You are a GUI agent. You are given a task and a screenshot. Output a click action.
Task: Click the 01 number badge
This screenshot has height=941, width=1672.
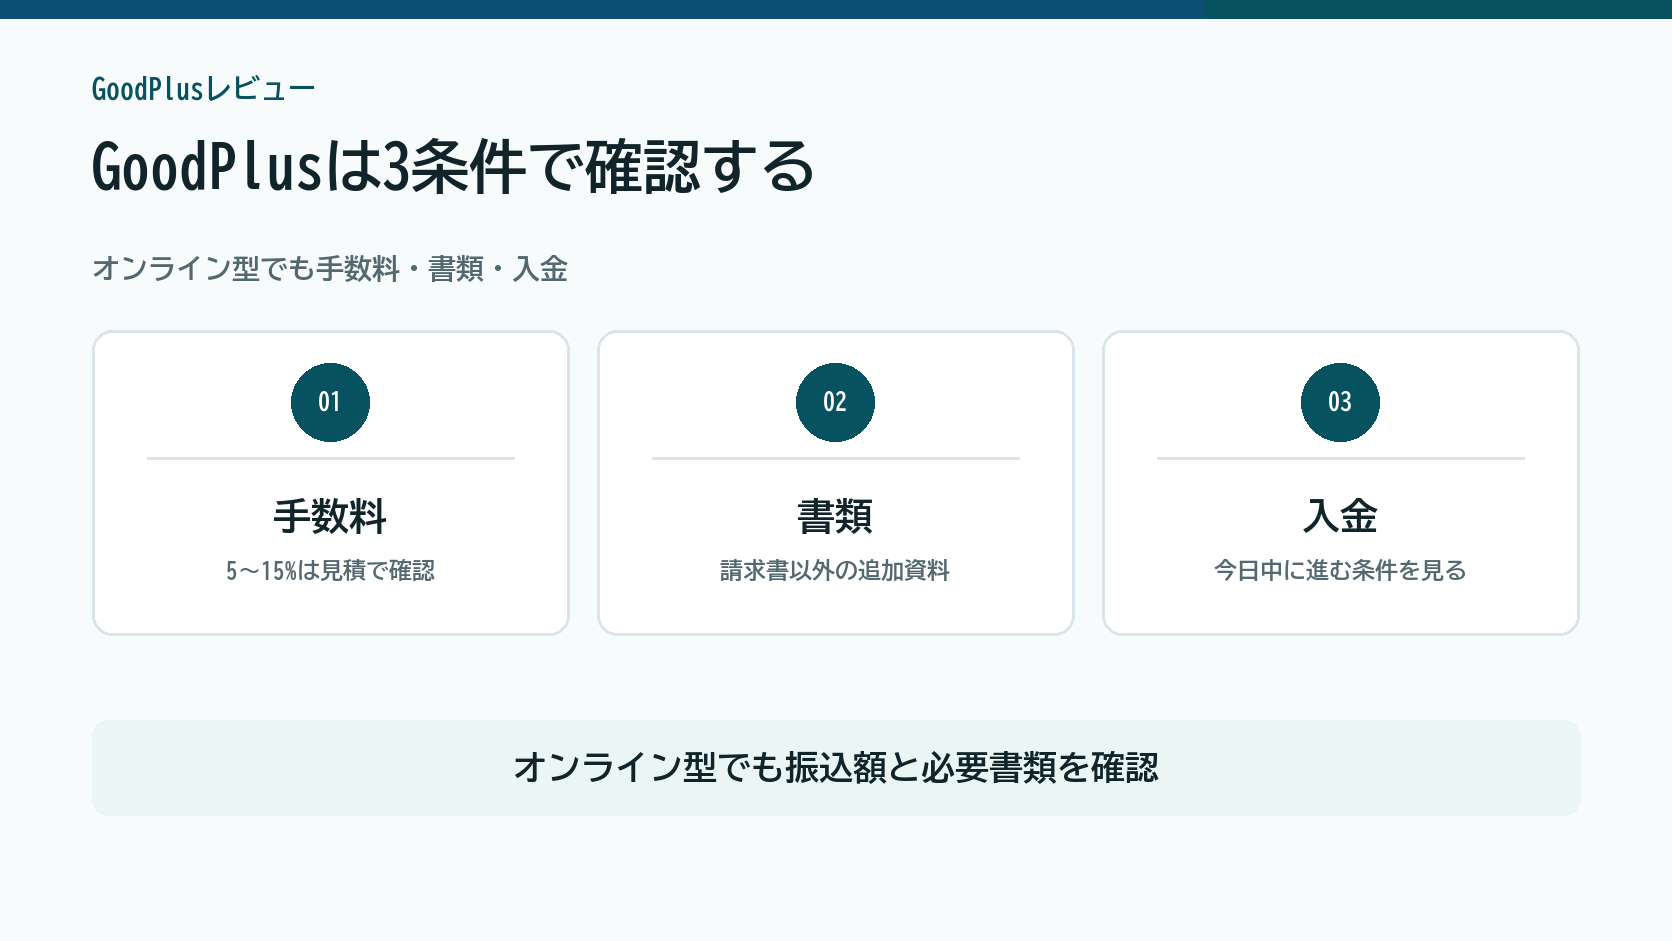(330, 402)
